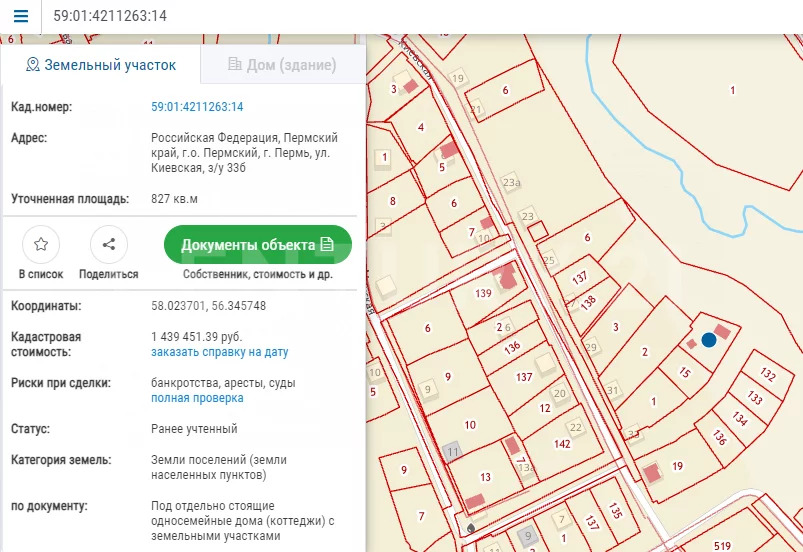Click the Поделиться share icon
This screenshot has height=552, width=803.
[x=109, y=244]
